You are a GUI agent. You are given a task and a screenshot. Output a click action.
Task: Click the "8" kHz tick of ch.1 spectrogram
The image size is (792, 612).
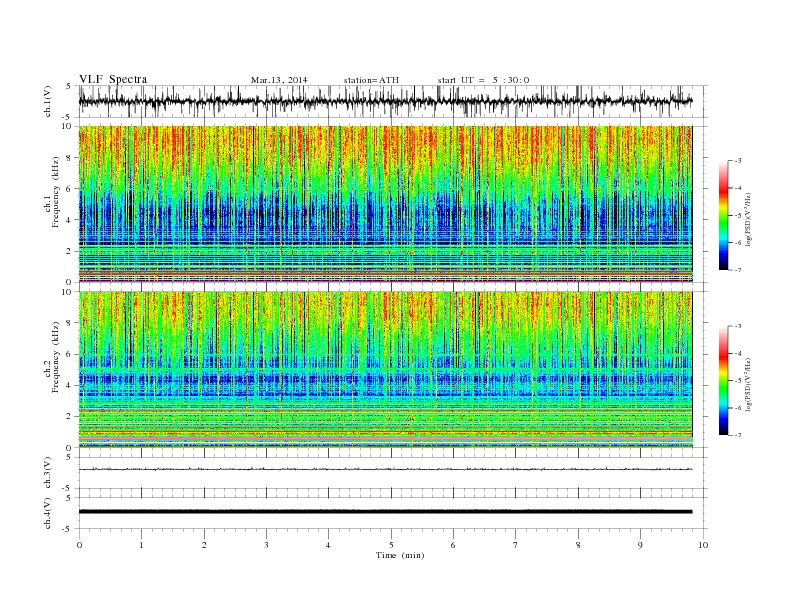70,158
